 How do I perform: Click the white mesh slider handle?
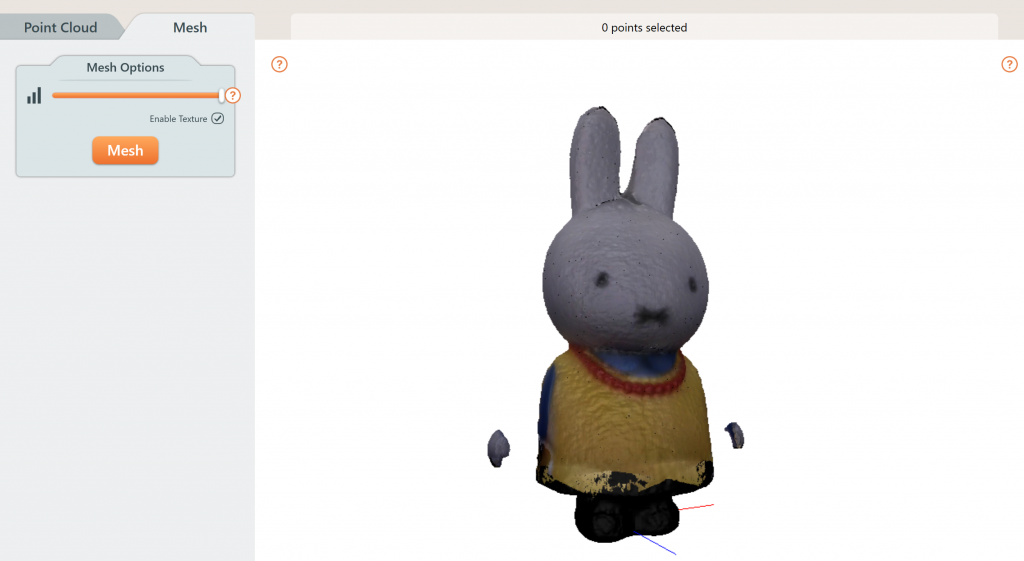point(221,96)
